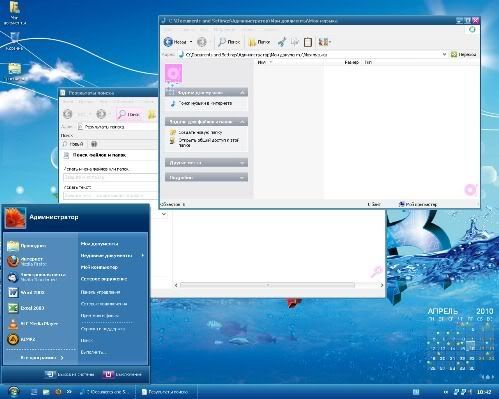Image resolution: width=499 pixels, height=399 pixels.
Task: Open Help and Support (Справка и поддержка) entry
Action: [x=103, y=329]
